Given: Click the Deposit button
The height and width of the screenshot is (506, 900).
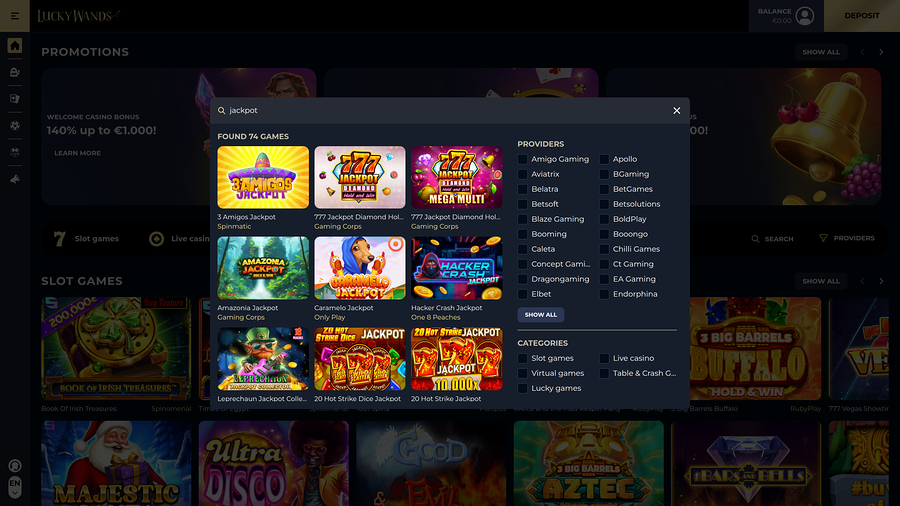Looking at the screenshot, I should pyautogui.click(x=862, y=16).
